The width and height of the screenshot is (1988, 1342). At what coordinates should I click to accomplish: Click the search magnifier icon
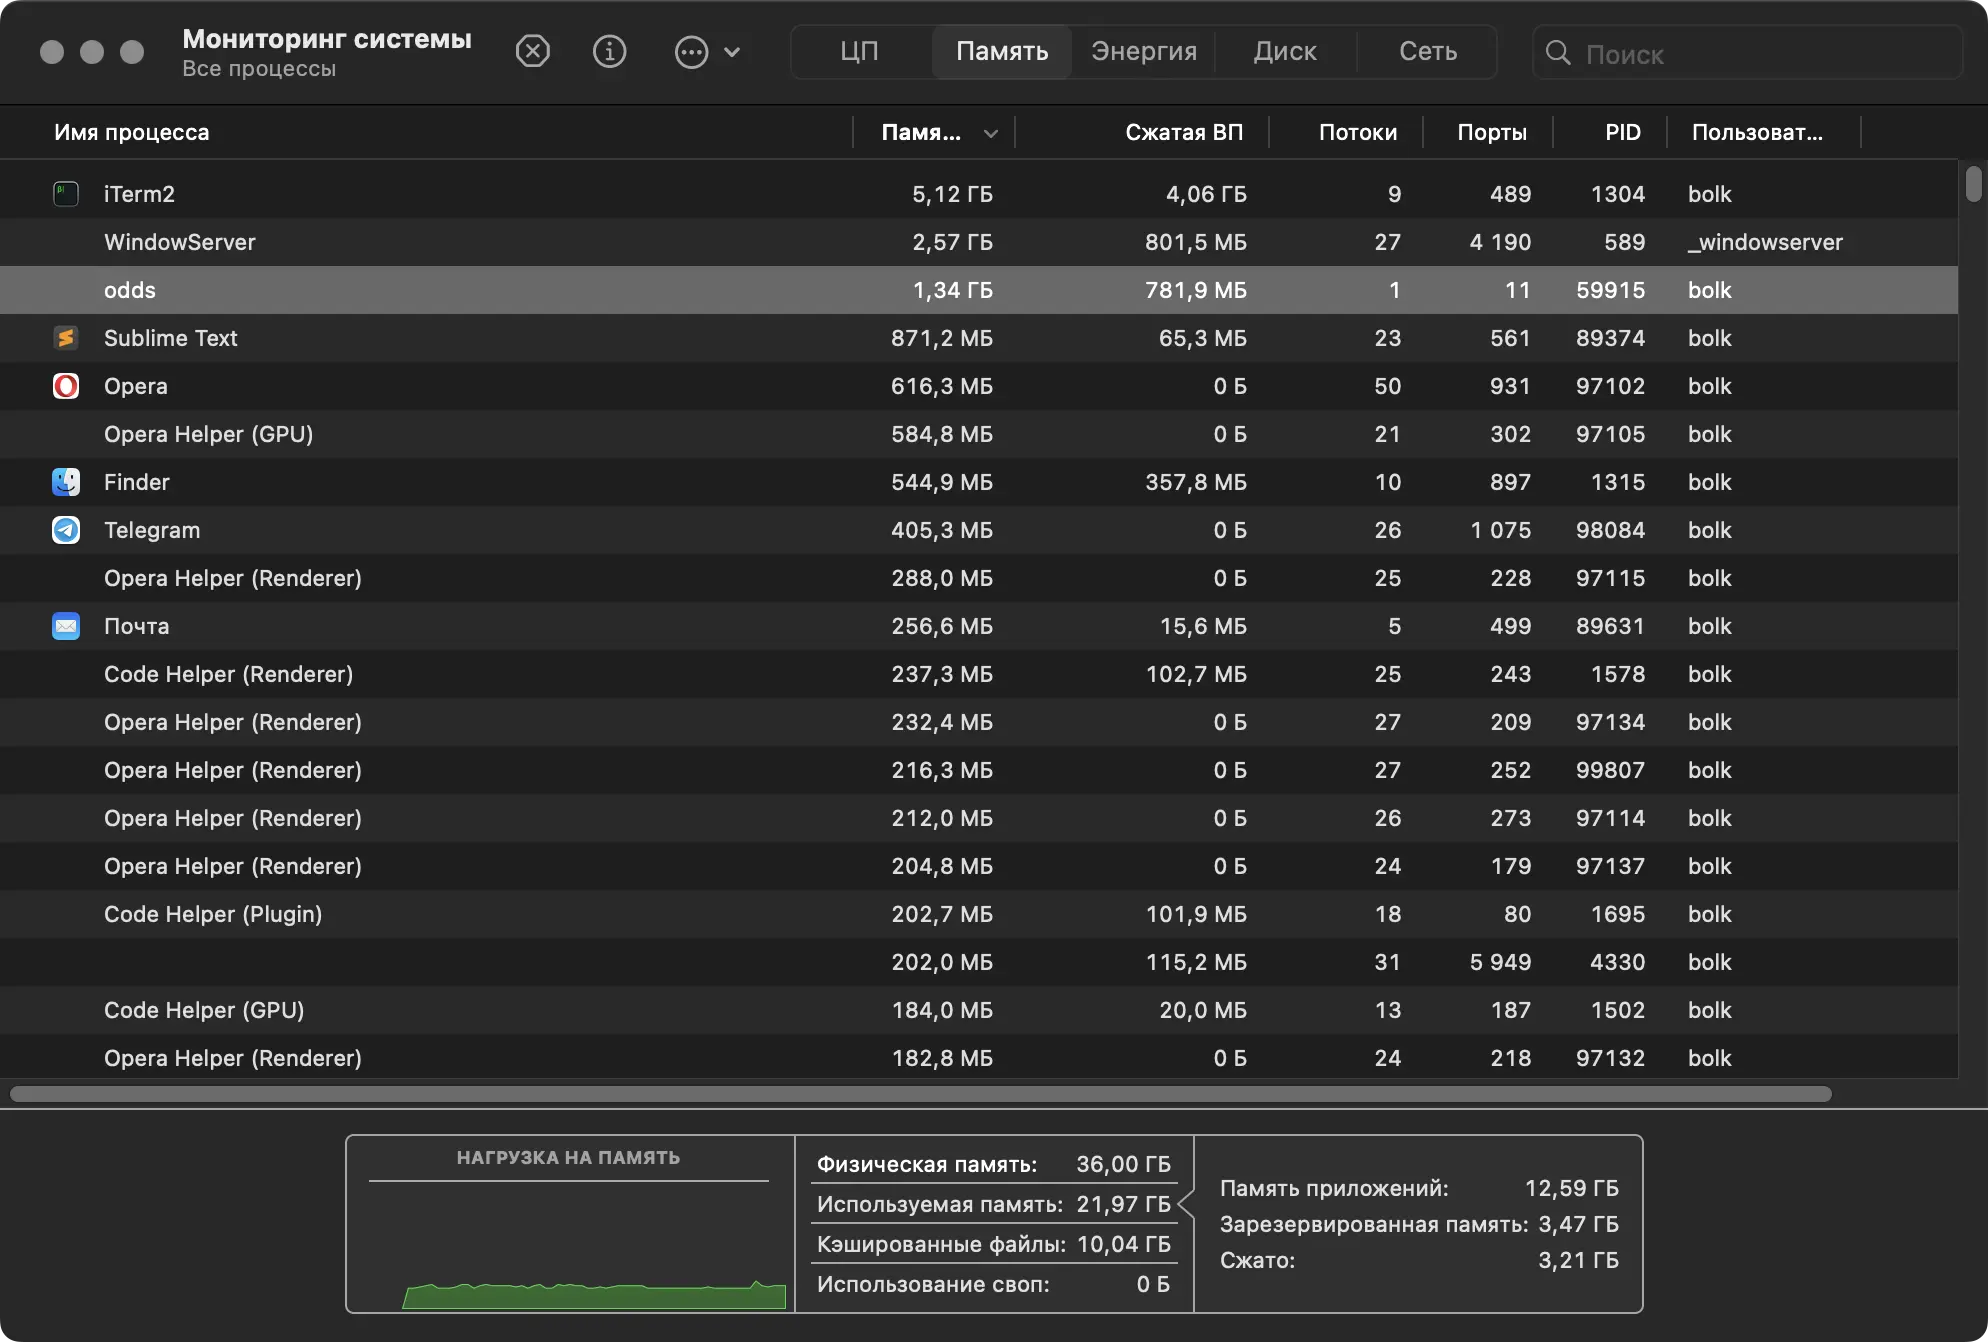coord(1558,53)
